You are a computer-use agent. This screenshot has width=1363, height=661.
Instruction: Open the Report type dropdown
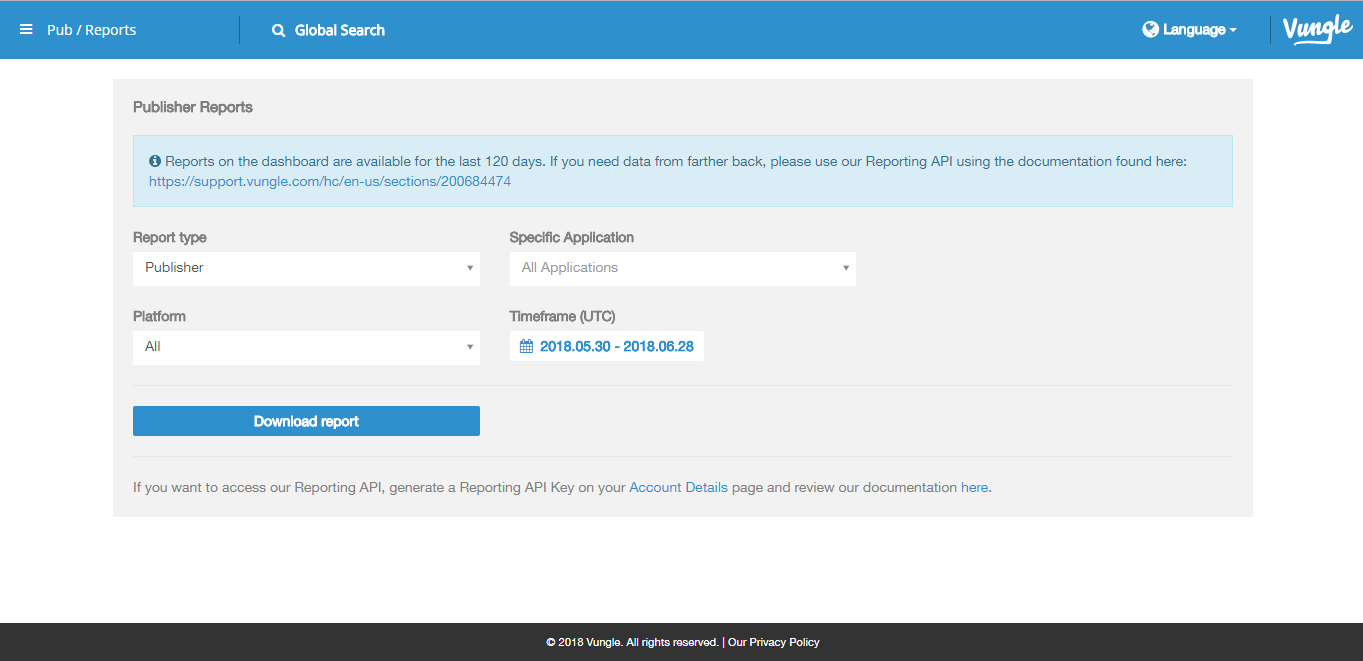point(305,268)
